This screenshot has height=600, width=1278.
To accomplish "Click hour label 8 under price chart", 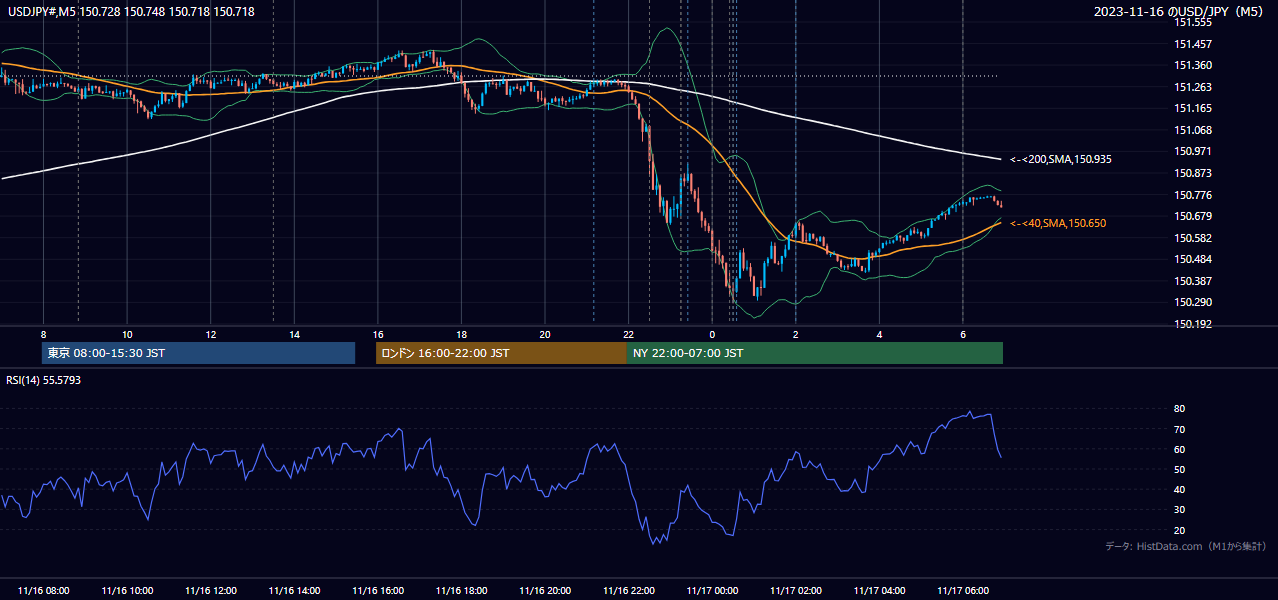I will point(43,334).
